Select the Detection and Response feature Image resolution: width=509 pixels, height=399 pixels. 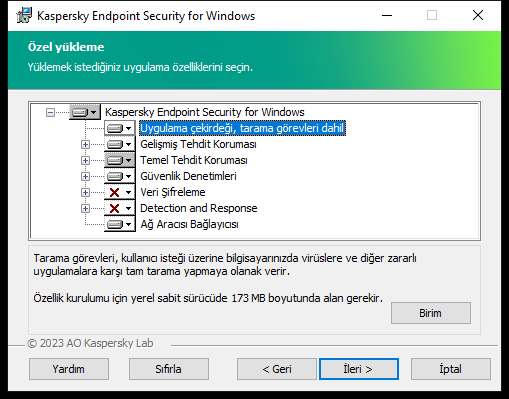[199, 208]
